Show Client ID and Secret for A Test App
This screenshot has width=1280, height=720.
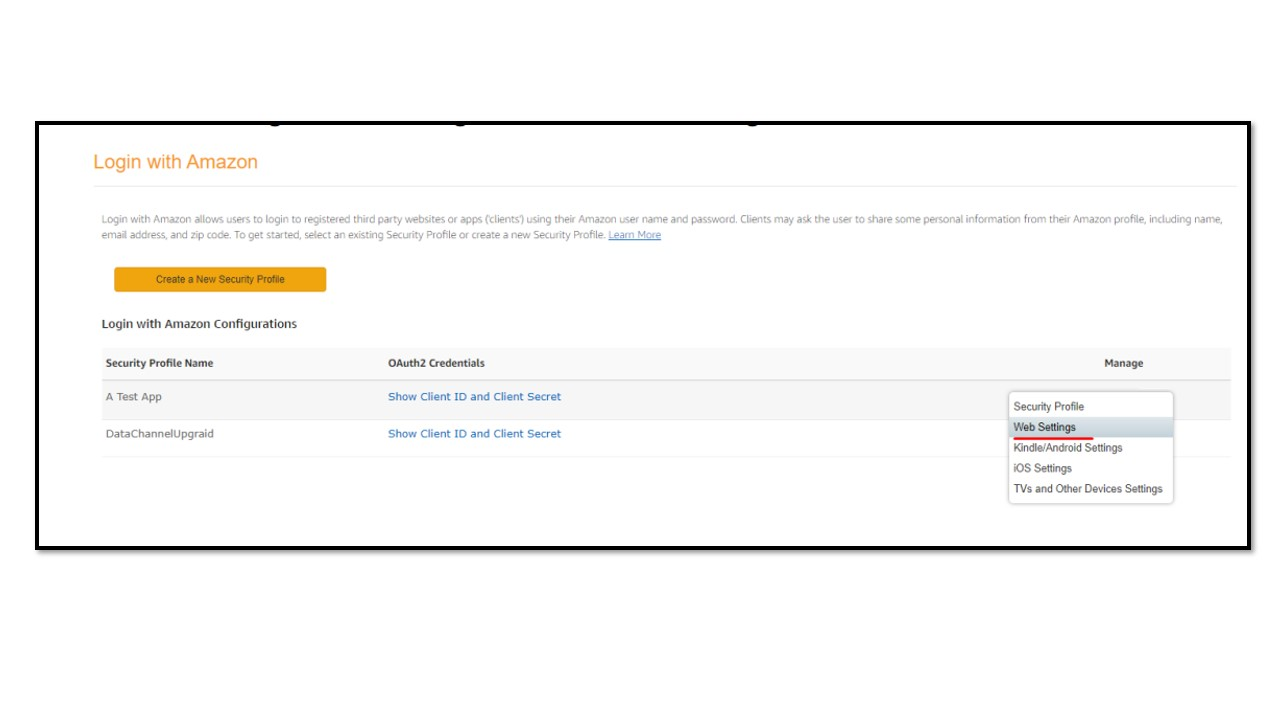click(474, 397)
